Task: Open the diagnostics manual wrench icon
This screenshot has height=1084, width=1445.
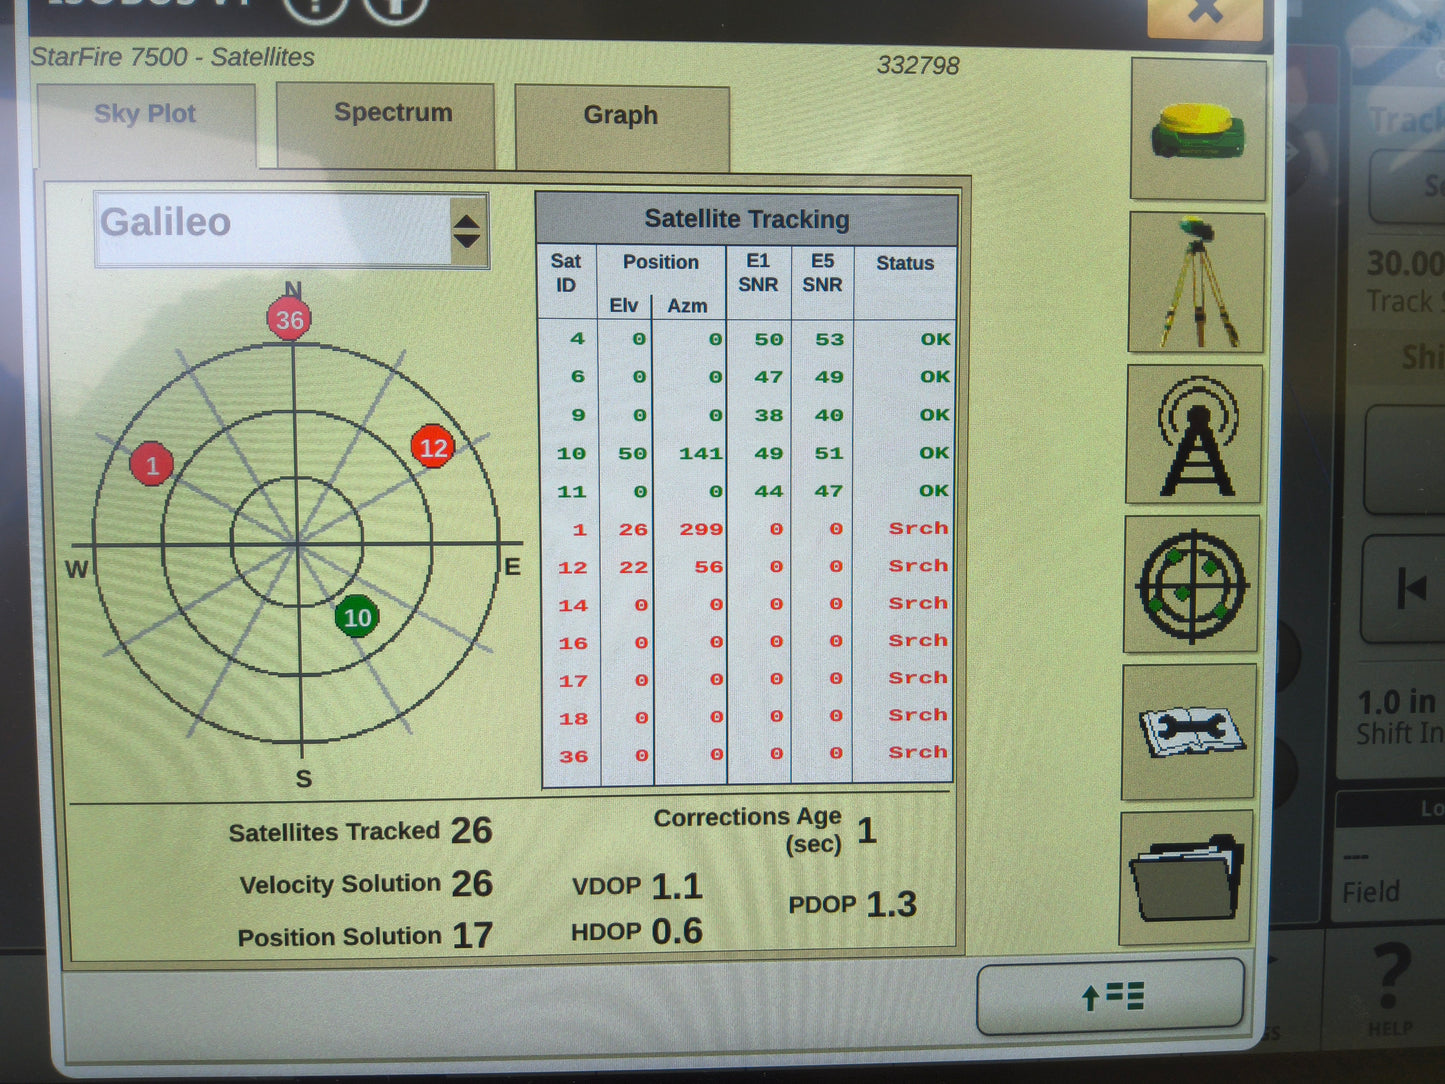Action: point(1190,732)
